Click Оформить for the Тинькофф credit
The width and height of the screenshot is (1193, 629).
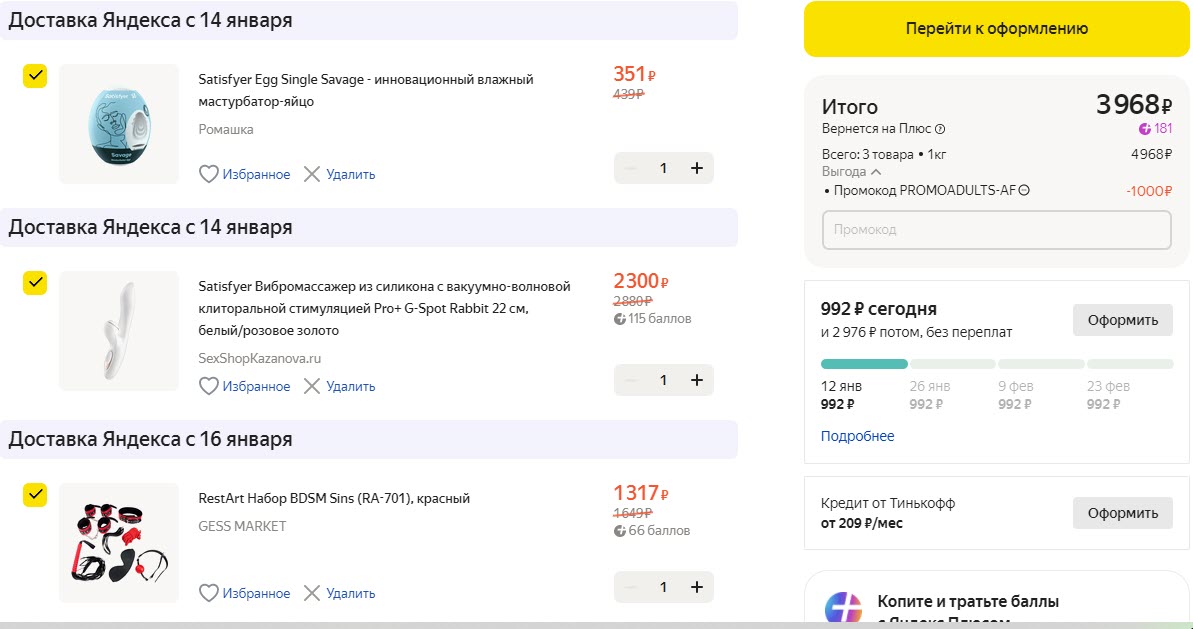tap(1122, 513)
